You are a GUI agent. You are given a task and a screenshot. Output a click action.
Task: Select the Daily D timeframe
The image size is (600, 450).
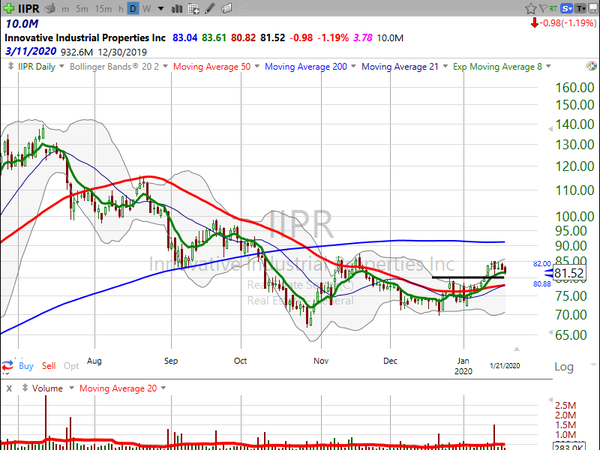(x=133, y=8)
